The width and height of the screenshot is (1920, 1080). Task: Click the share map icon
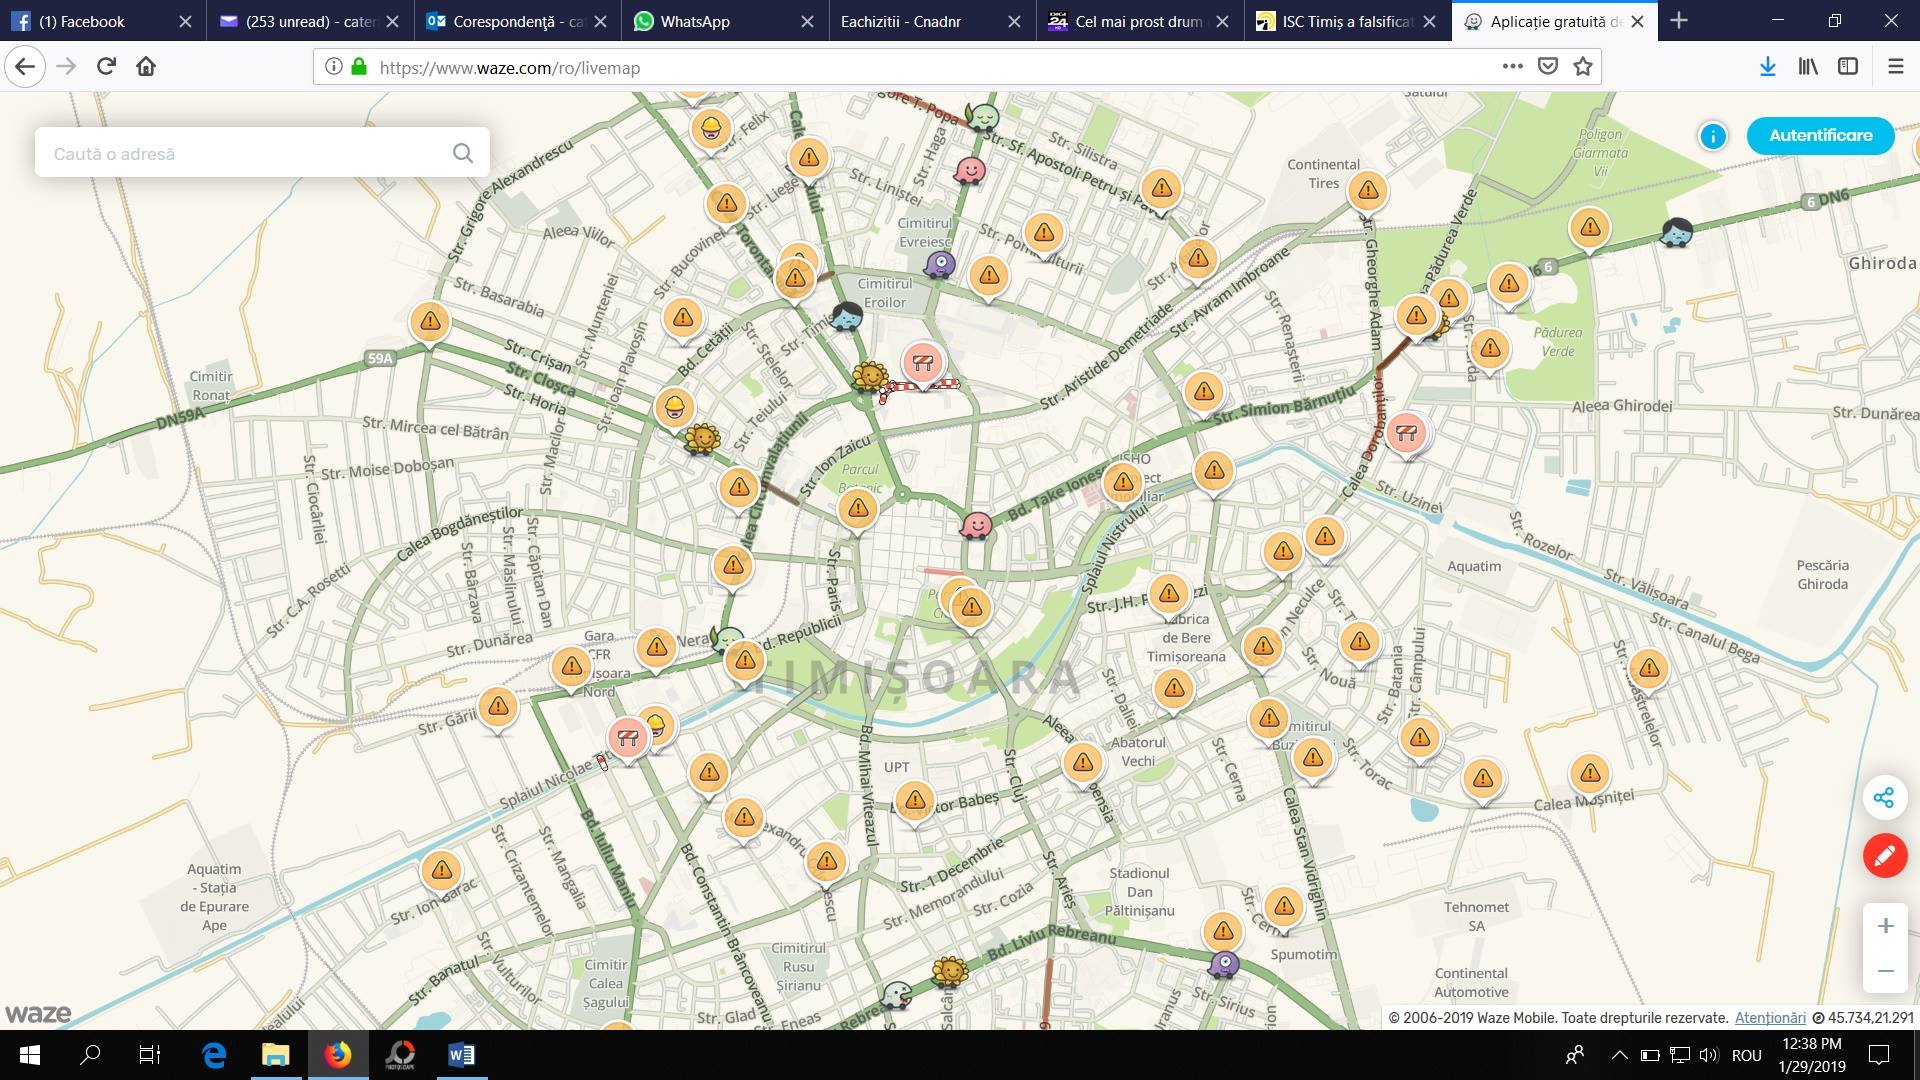click(1884, 797)
